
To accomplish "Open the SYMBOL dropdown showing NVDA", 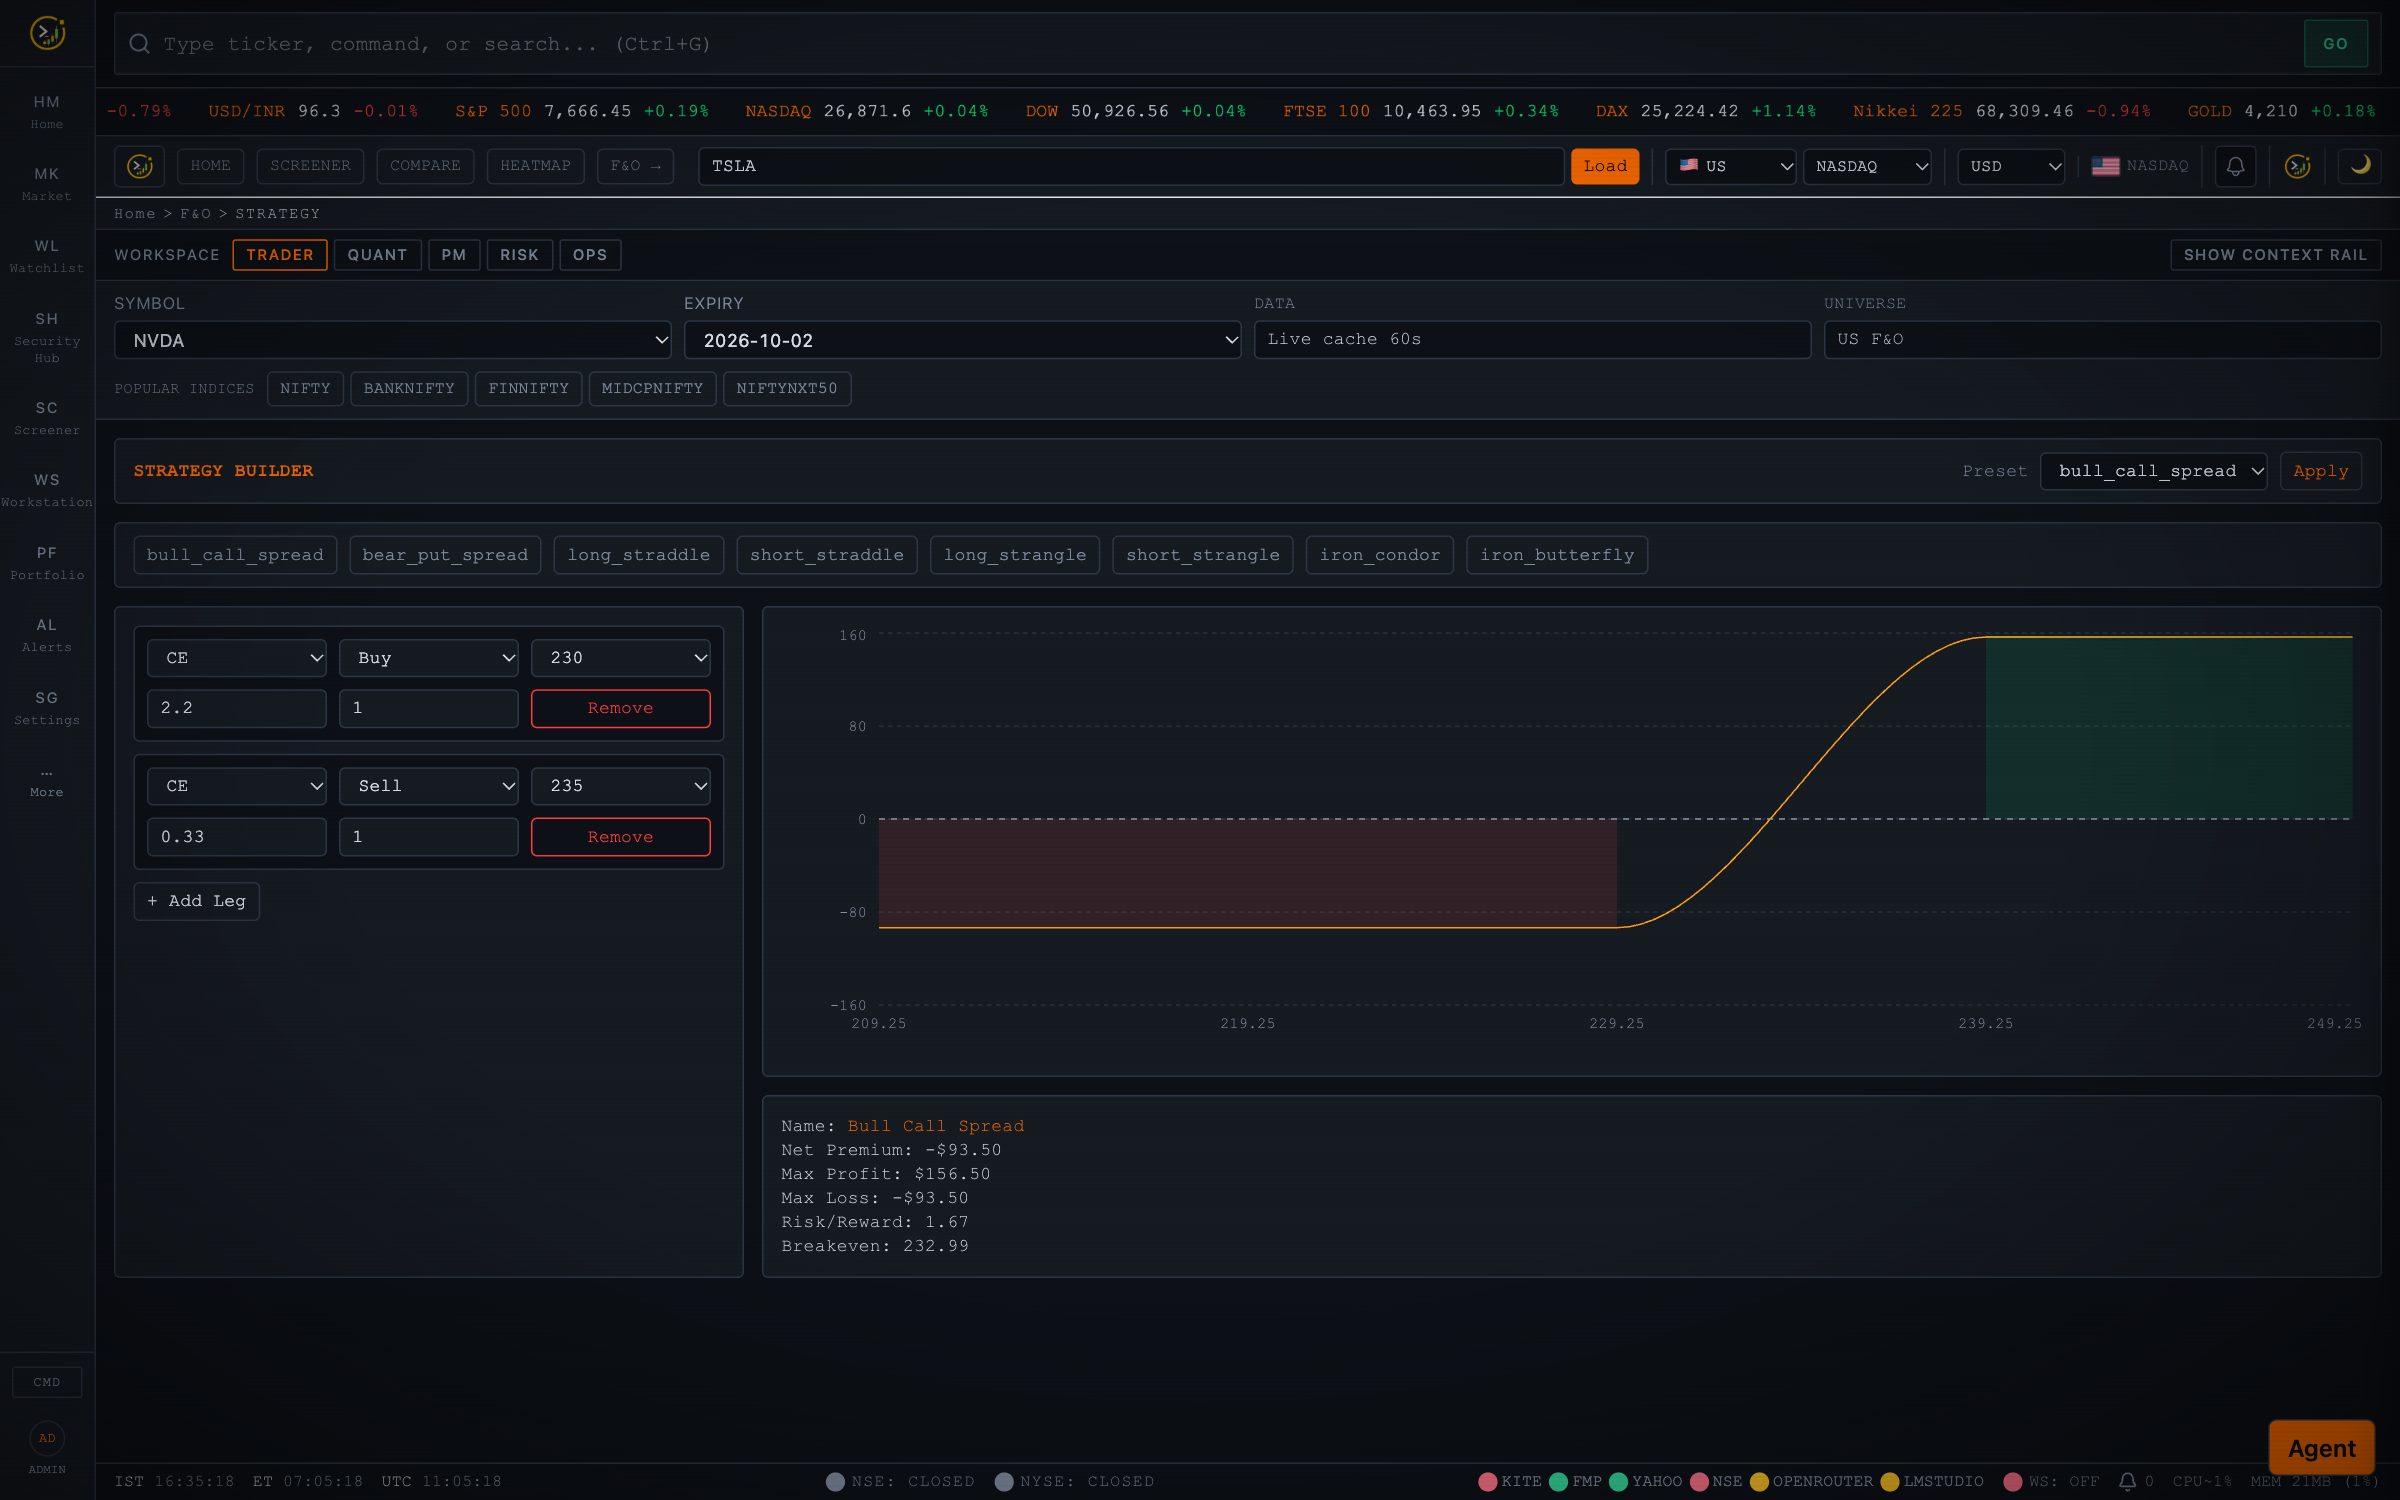I will click(393, 340).
